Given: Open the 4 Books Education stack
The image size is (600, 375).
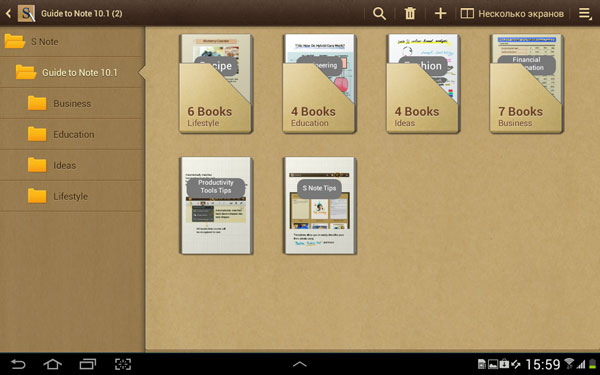Looking at the screenshot, I should tap(320, 84).
